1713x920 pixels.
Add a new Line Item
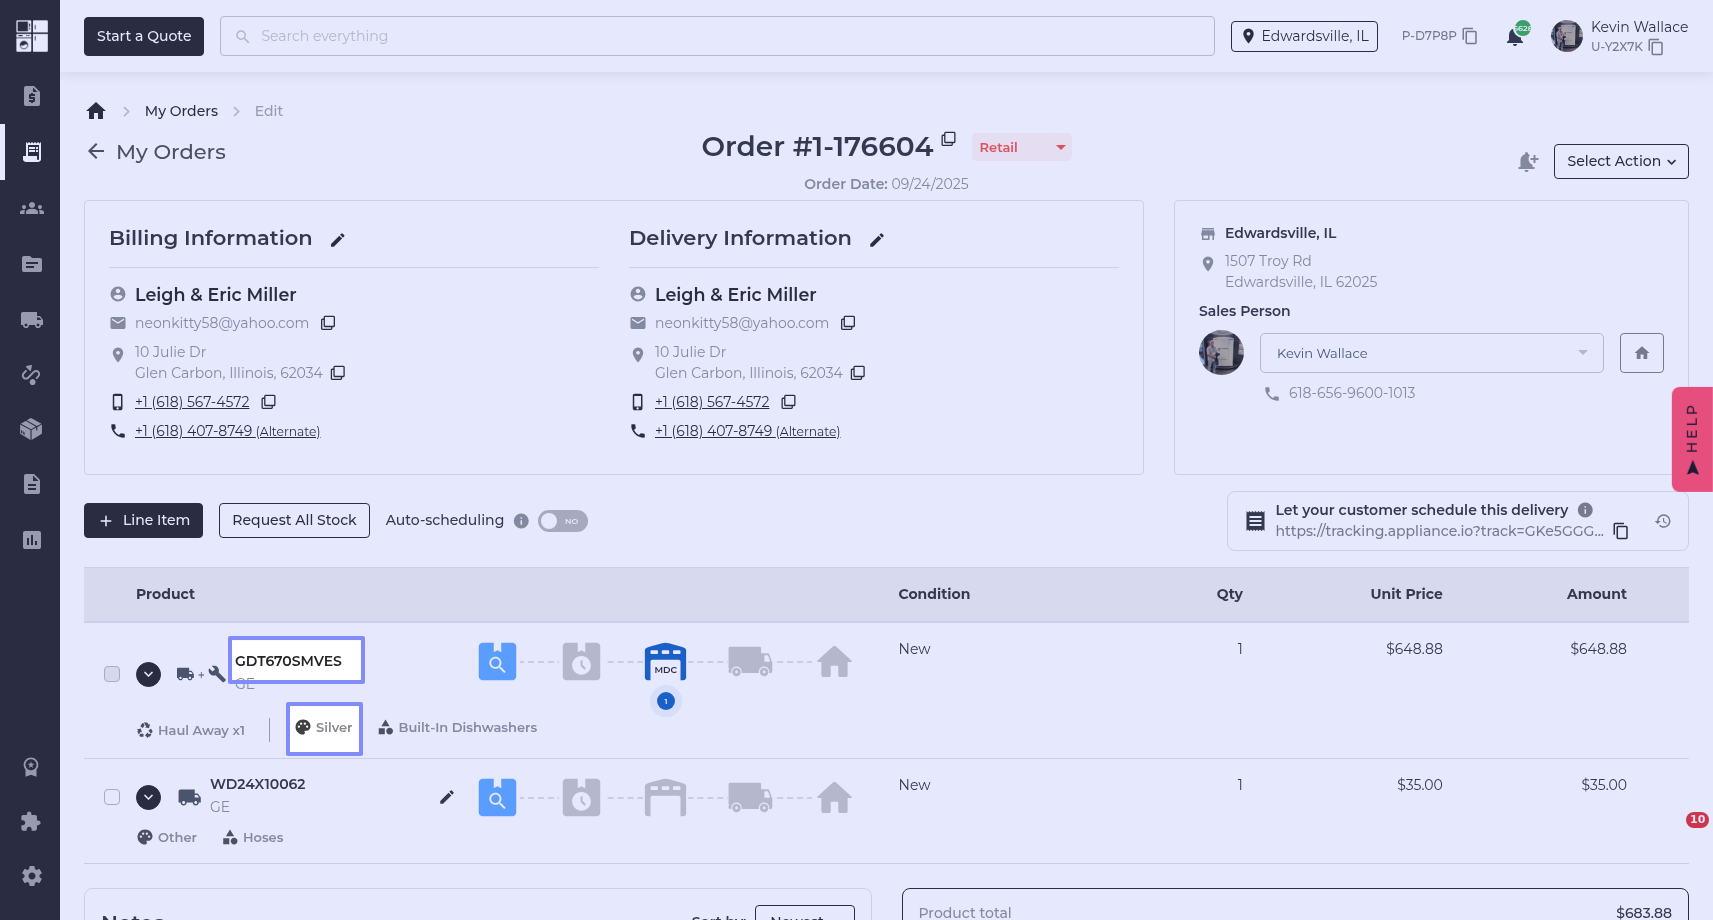click(x=144, y=520)
